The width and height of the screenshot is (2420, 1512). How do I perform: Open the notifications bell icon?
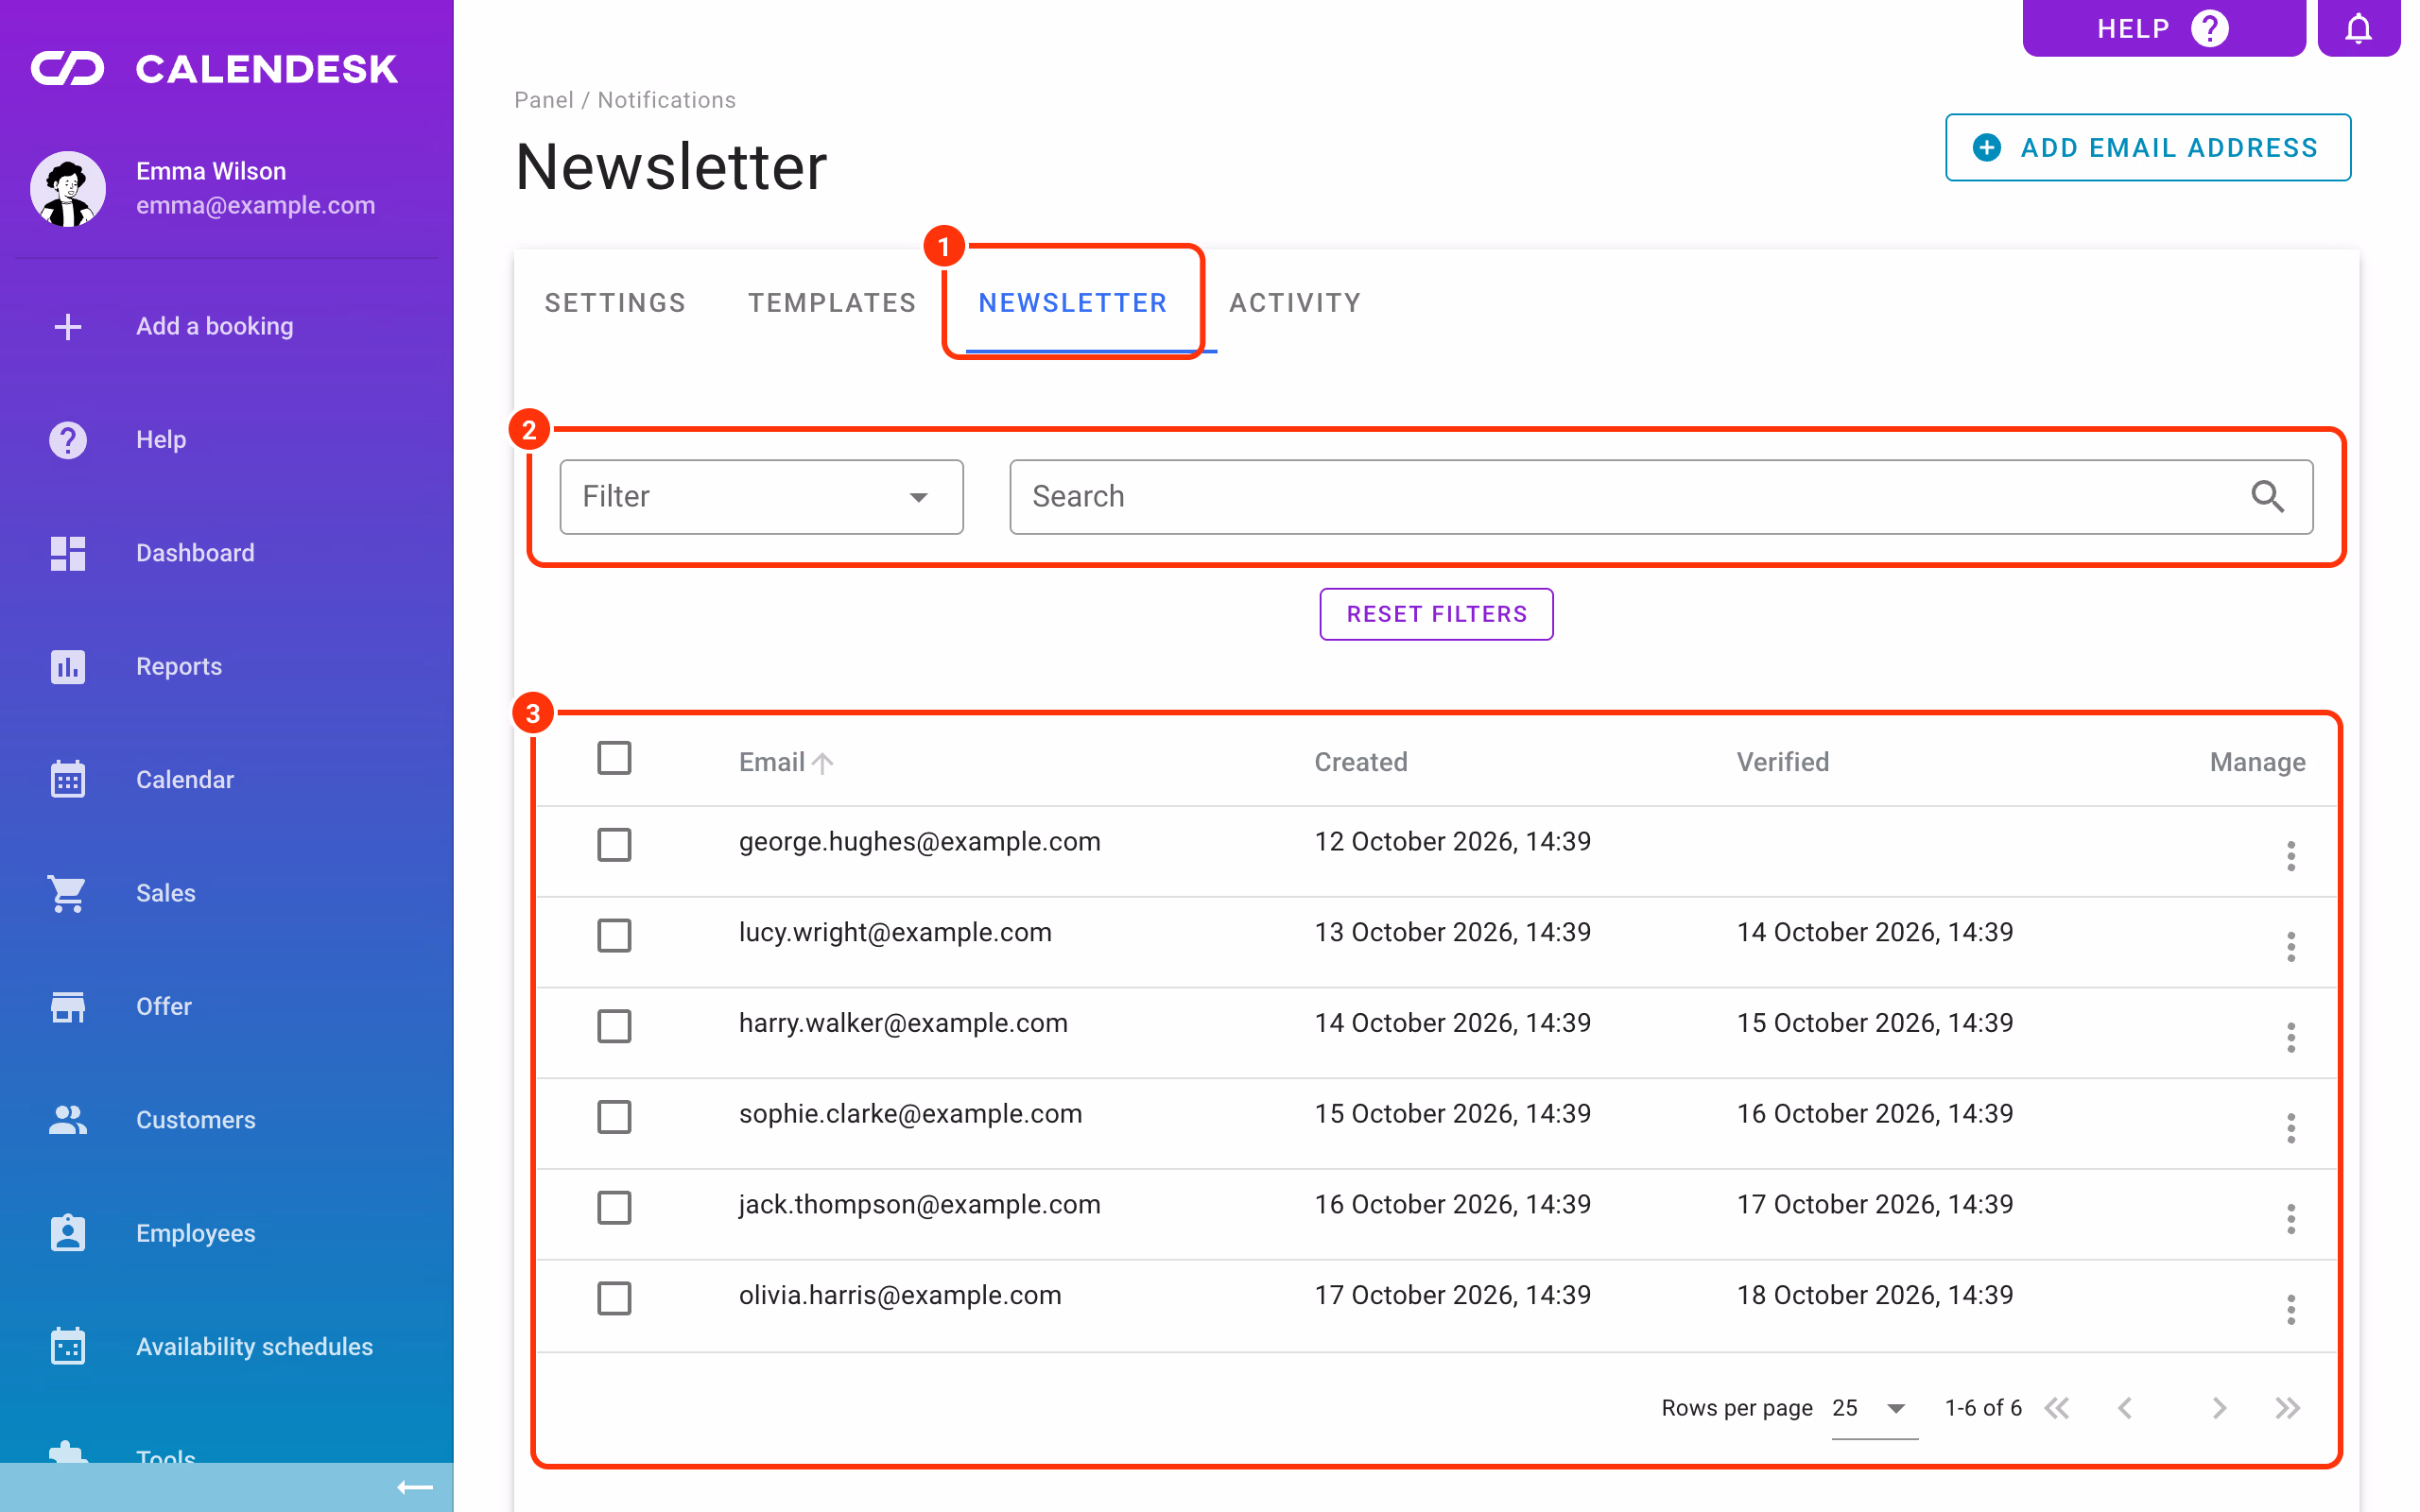[2357, 28]
